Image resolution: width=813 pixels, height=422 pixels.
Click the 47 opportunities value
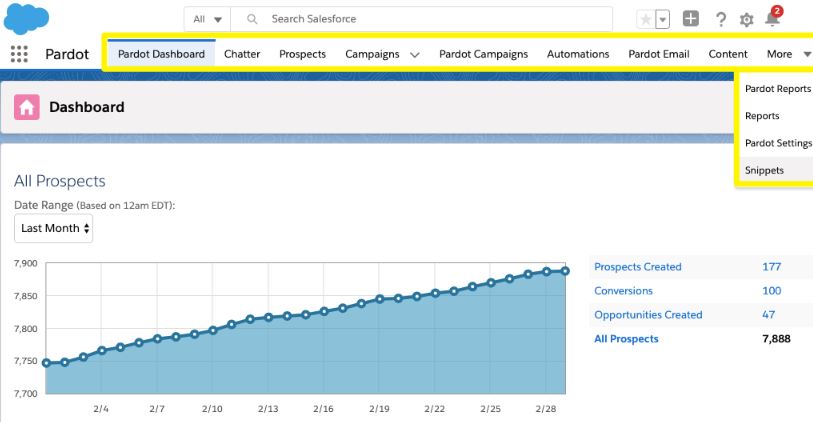768,315
